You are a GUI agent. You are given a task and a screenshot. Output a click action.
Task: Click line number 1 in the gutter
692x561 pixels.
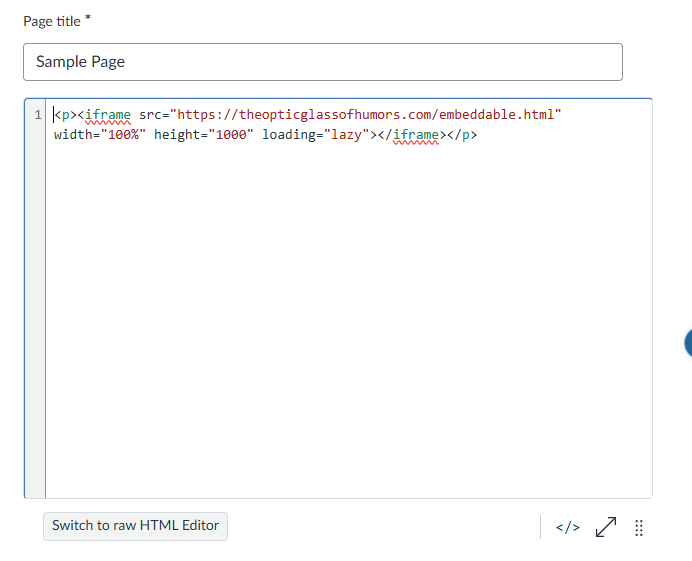(x=38, y=115)
